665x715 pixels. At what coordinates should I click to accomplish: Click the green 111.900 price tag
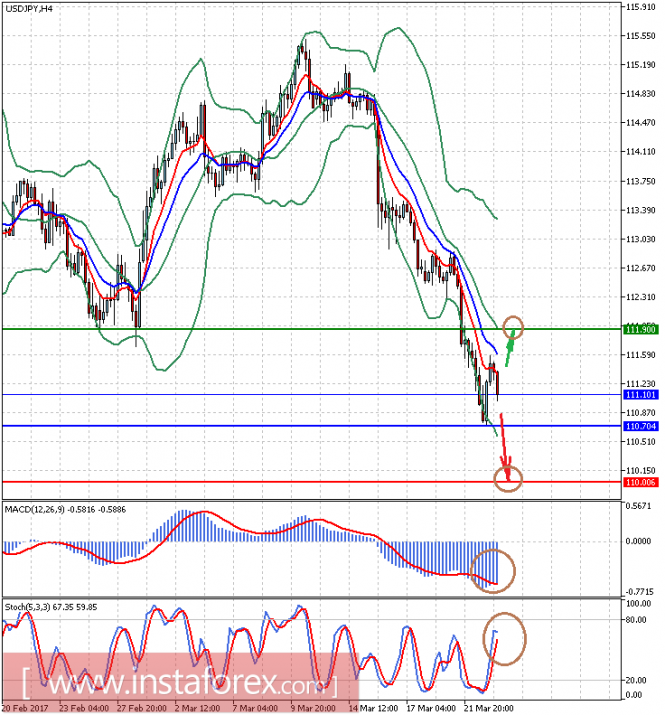tap(639, 329)
